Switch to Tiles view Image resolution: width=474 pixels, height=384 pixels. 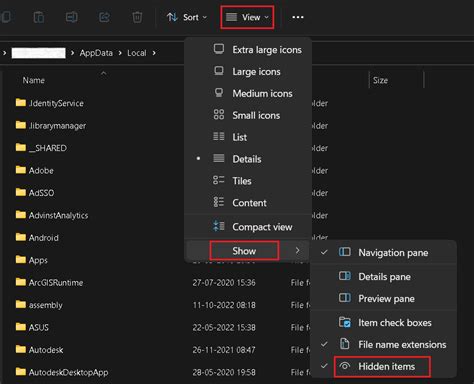[x=248, y=181]
